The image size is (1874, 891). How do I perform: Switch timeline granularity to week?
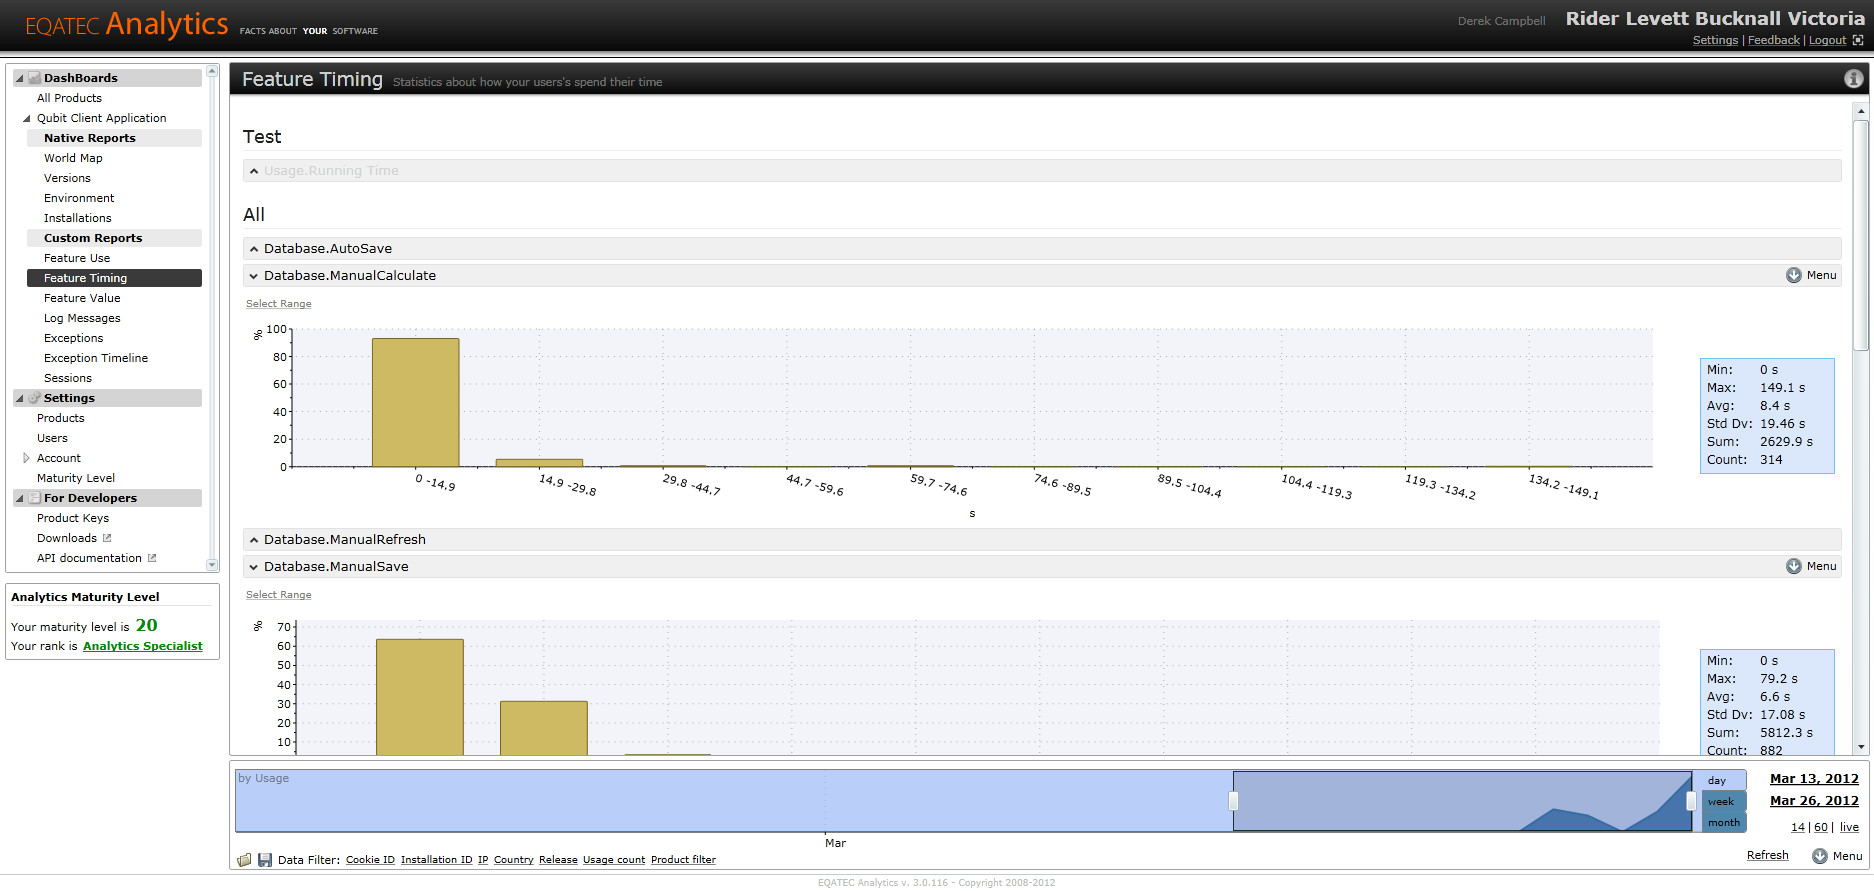click(1724, 801)
